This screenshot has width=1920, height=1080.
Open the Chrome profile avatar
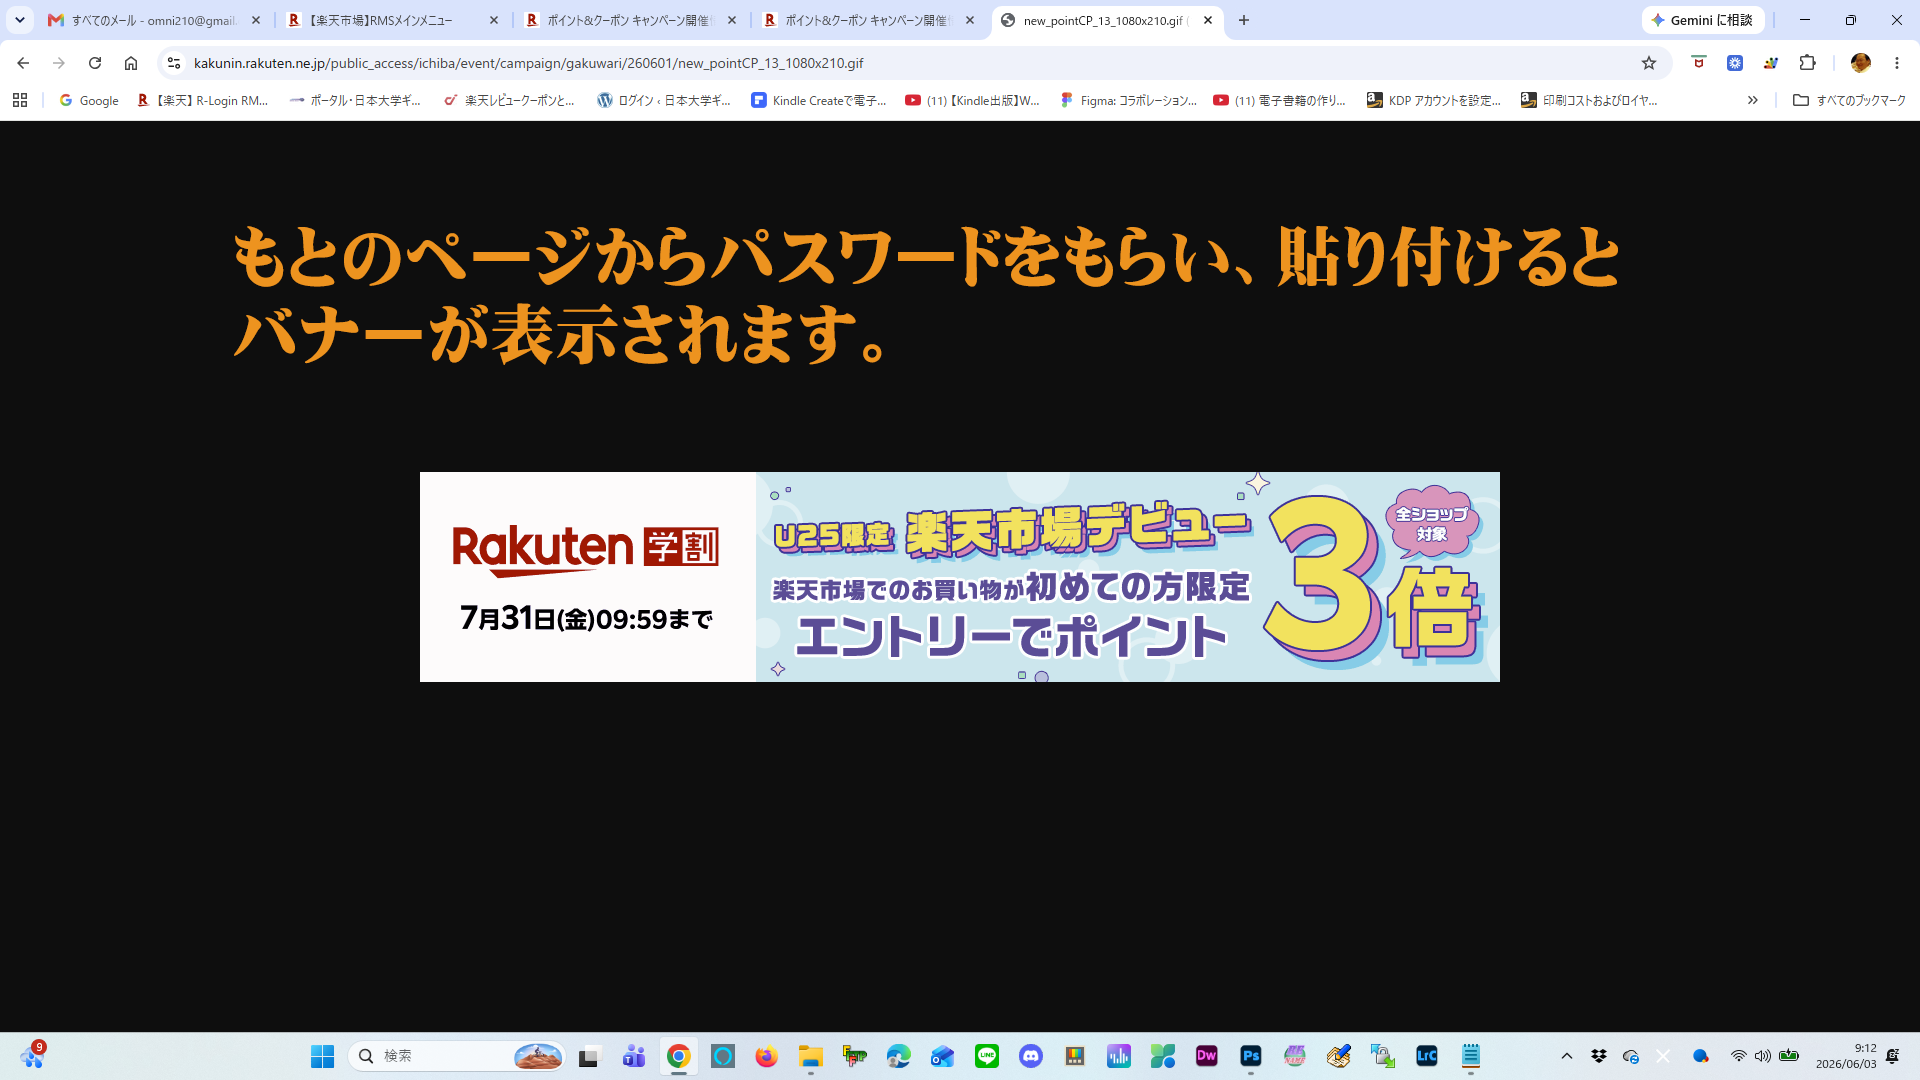pos(1860,63)
